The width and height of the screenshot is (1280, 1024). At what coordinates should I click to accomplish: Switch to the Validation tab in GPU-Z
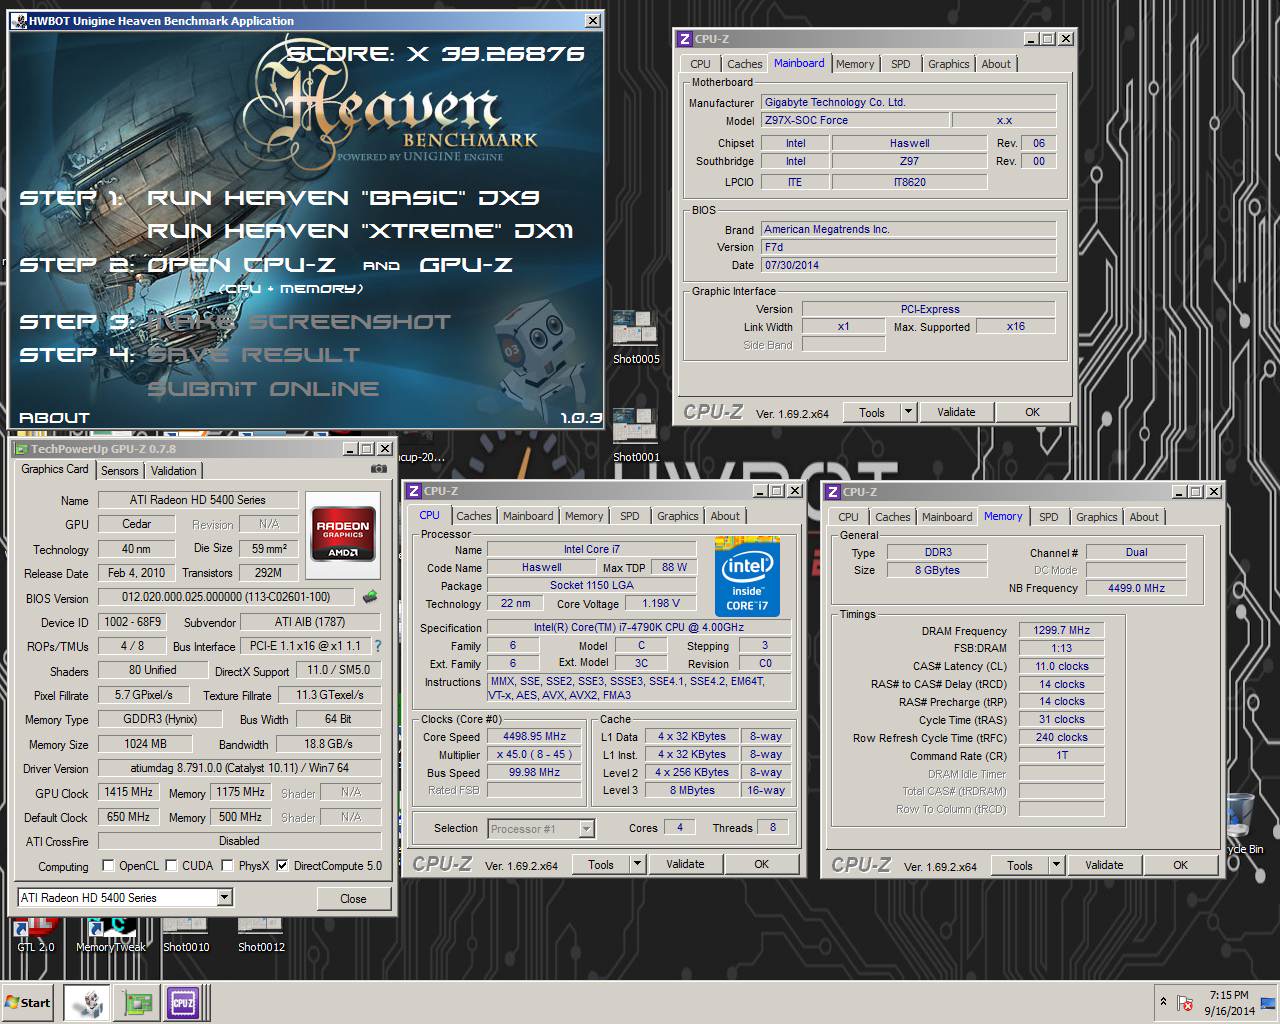pos(174,471)
